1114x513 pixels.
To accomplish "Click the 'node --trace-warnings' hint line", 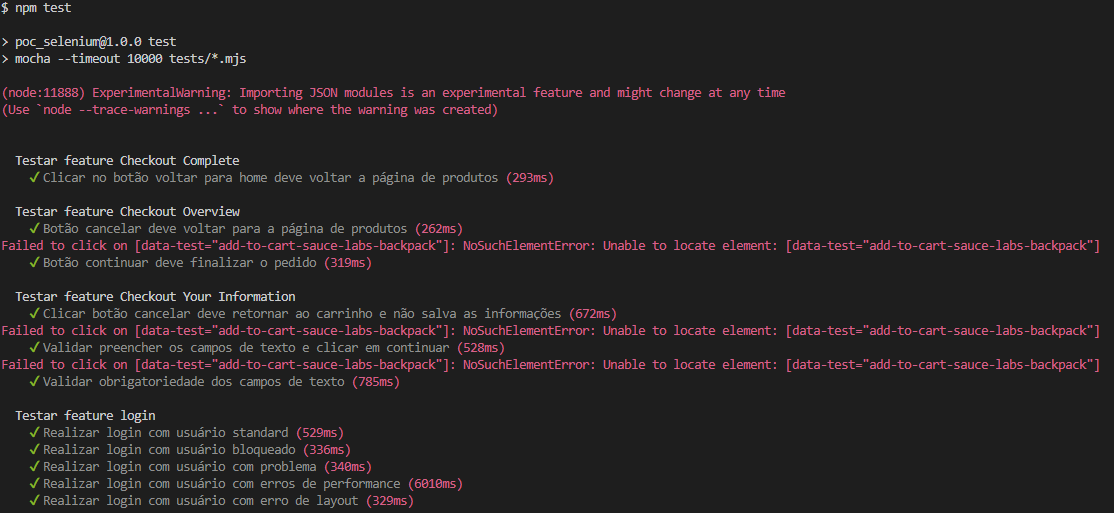I will tap(249, 110).
